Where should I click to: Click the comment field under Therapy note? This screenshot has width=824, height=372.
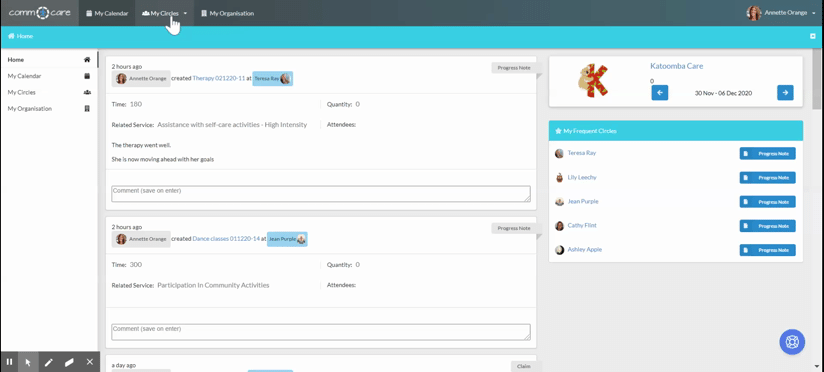321,193
